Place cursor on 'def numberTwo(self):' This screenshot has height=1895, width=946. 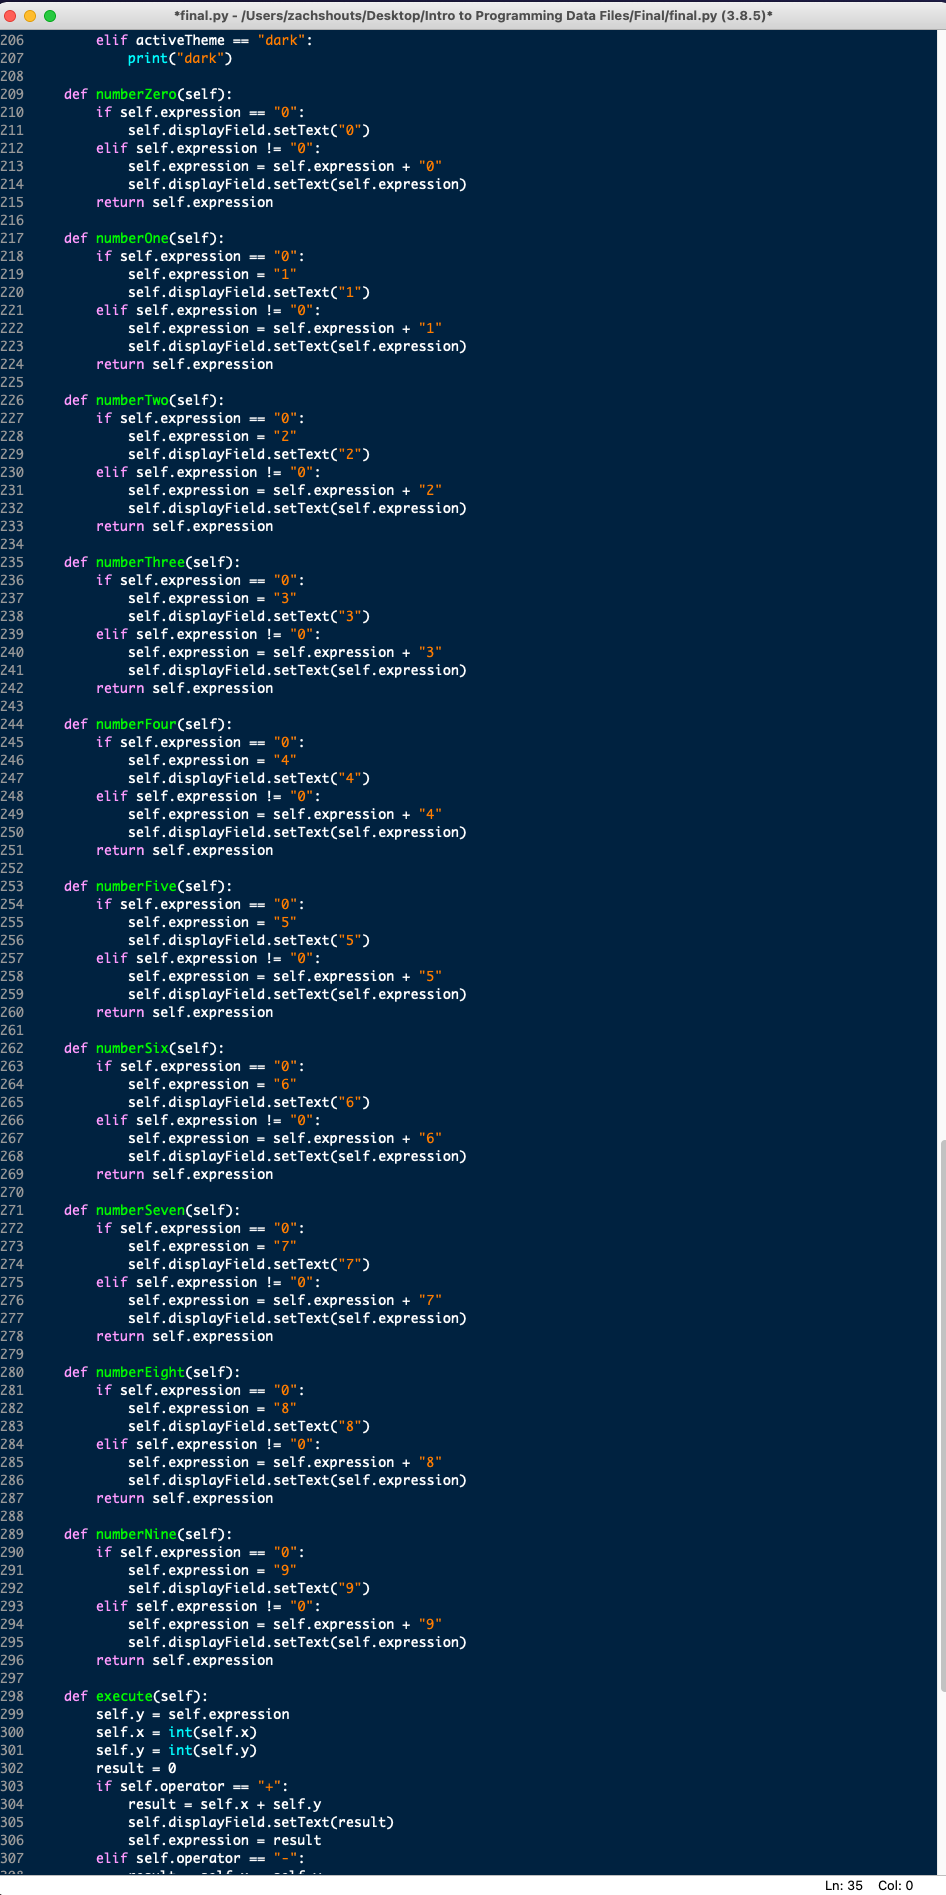[x=144, y=400]
